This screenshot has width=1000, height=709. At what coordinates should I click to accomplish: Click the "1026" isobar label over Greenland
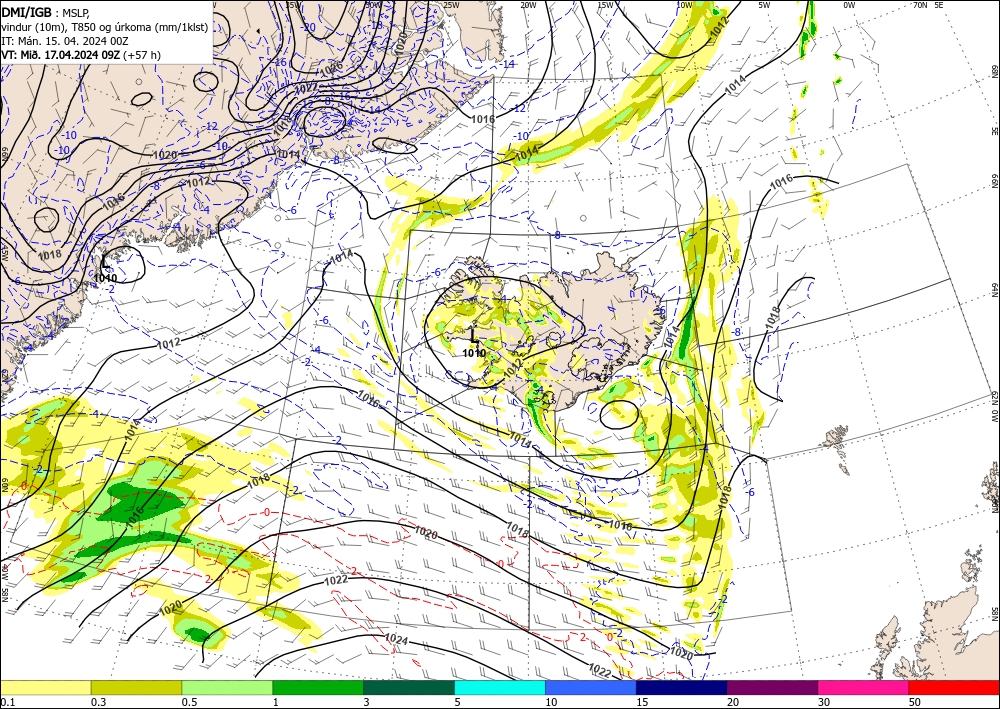[x=331, y=67]
